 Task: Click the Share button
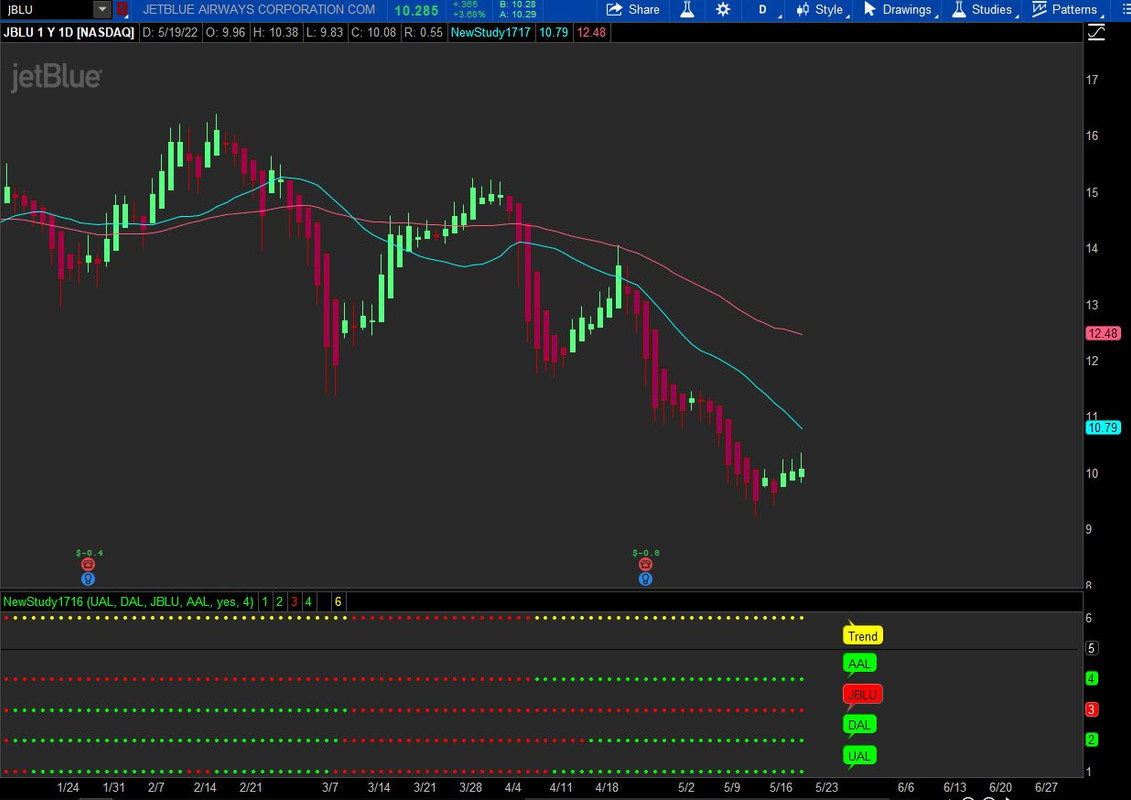tap(633, 10)
